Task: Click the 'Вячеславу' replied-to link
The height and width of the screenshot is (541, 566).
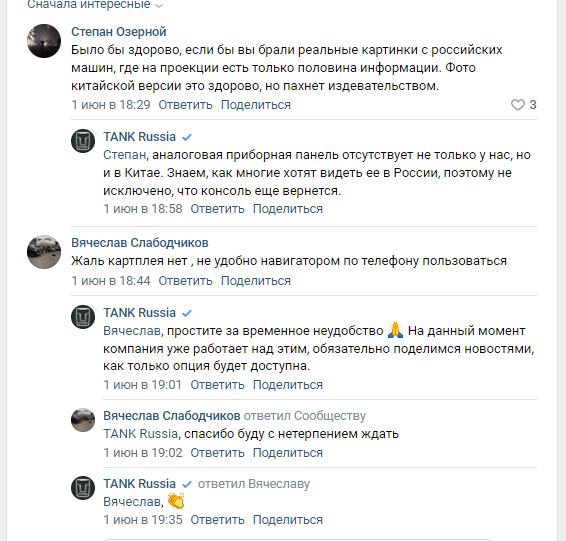Action: coord(279,484)
